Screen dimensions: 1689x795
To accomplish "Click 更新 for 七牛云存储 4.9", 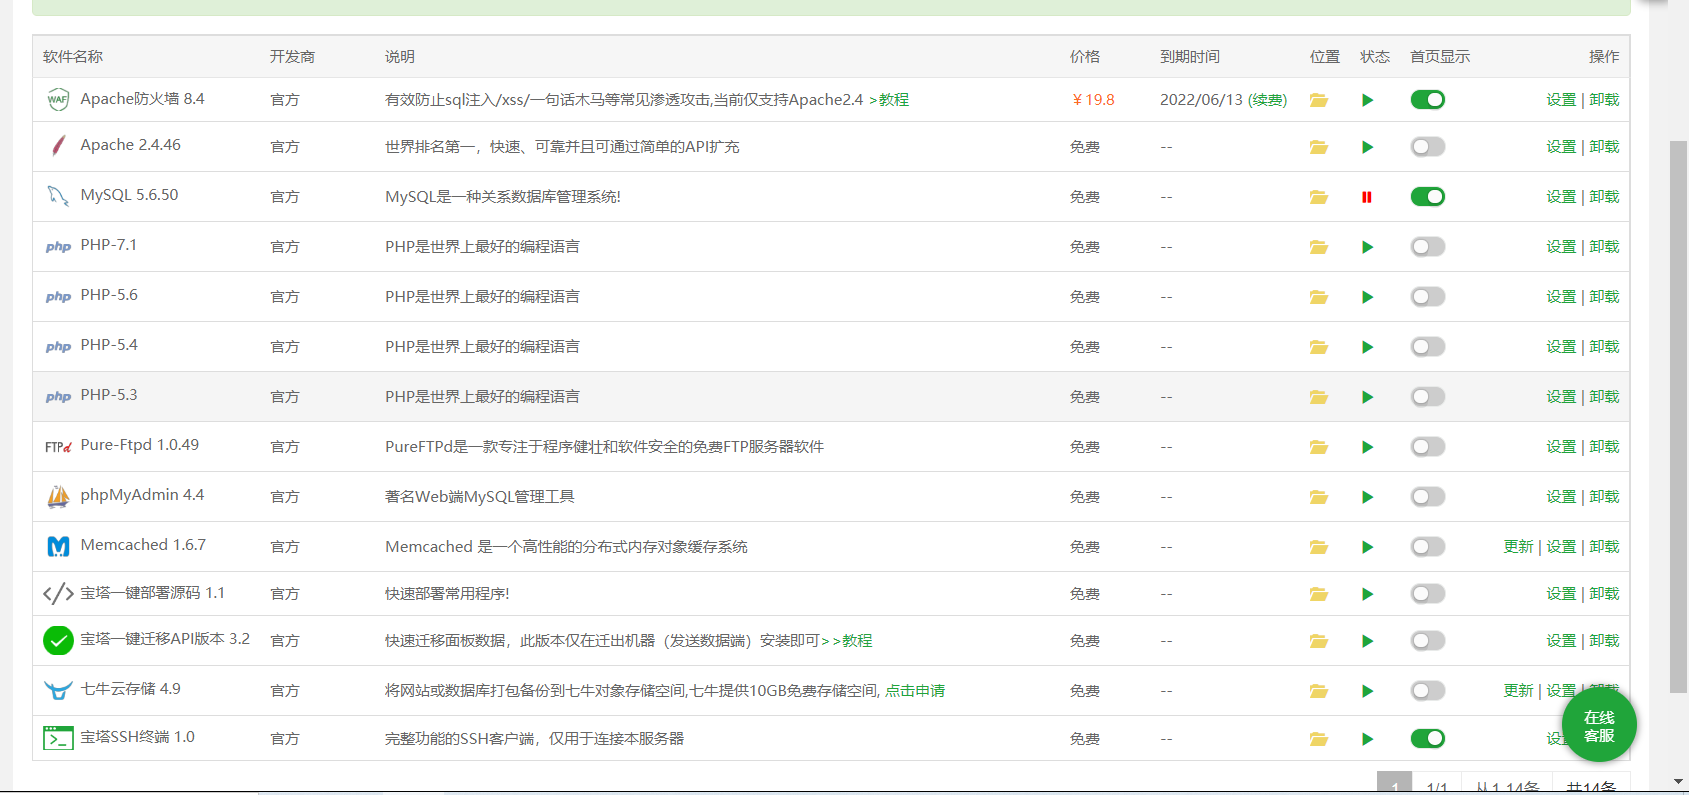I will [1518, 691].
